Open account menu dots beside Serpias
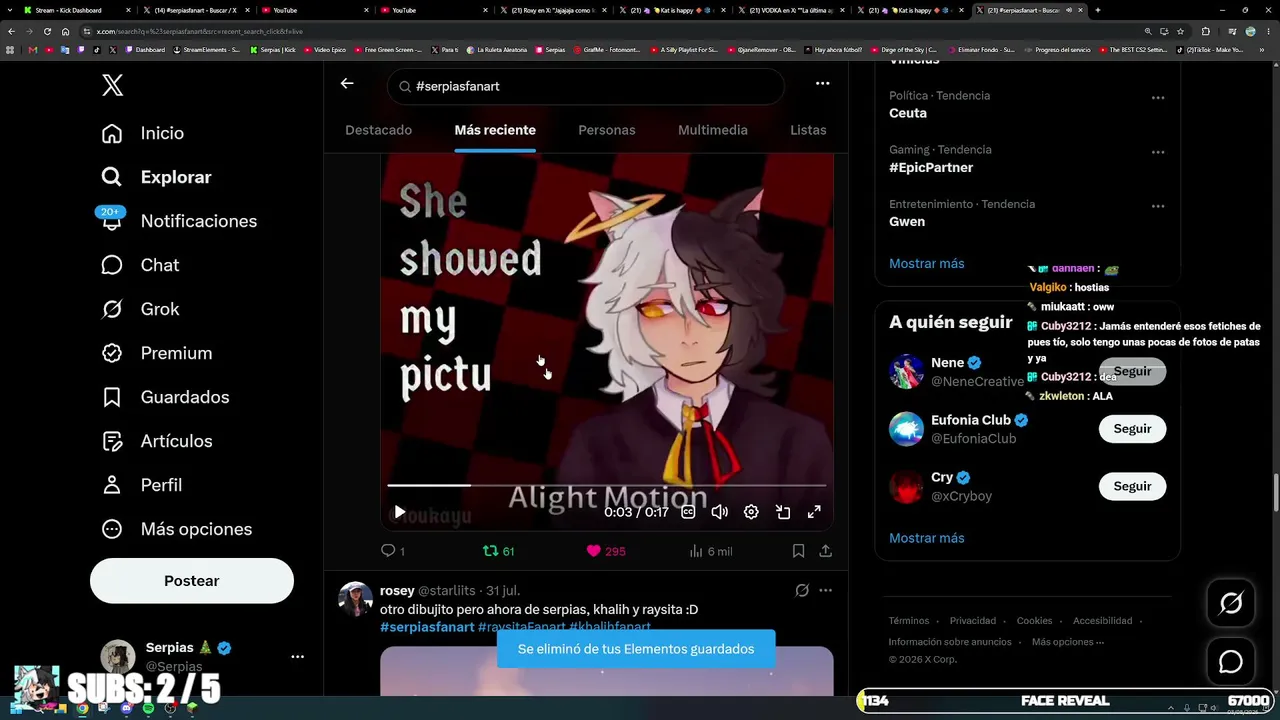Screen dimensions: 1280x720 297,657
